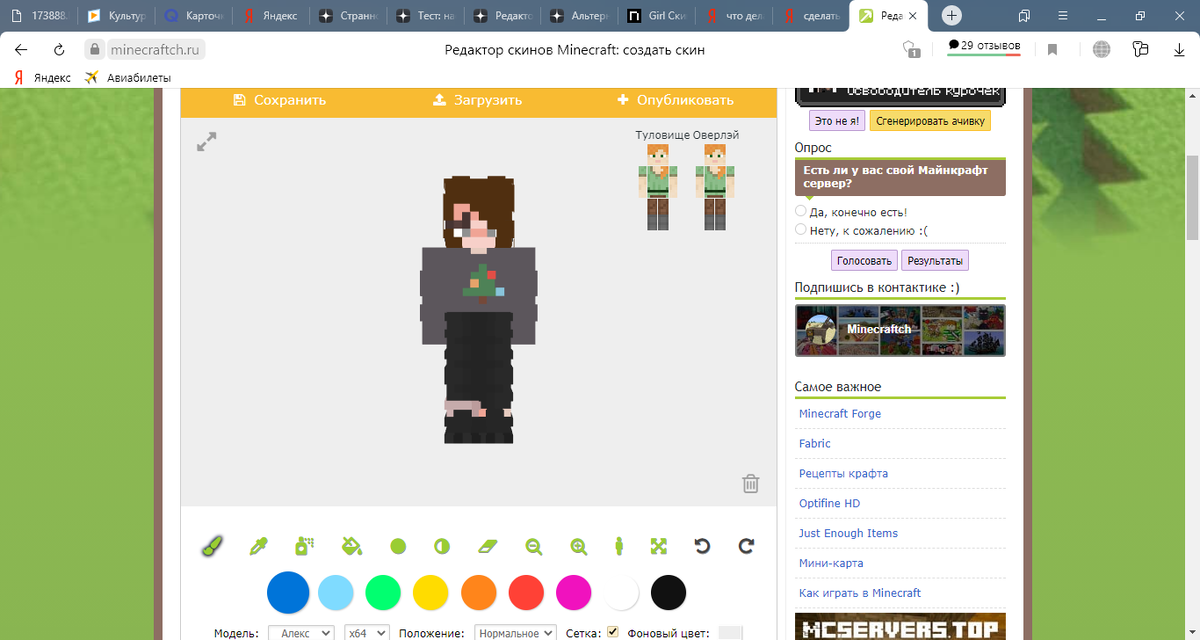Undo the last edit
Viewport: 1200px width, 640px height.
(702, 546)
